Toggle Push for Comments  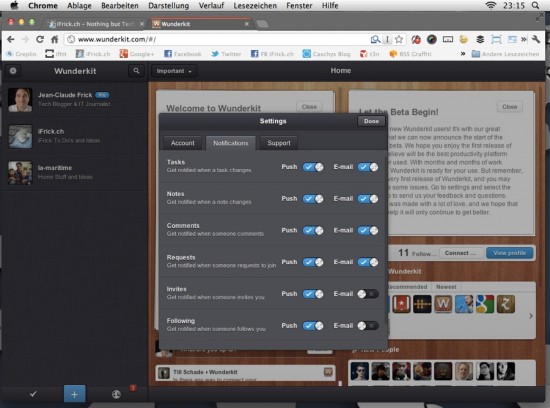point(313,230)
